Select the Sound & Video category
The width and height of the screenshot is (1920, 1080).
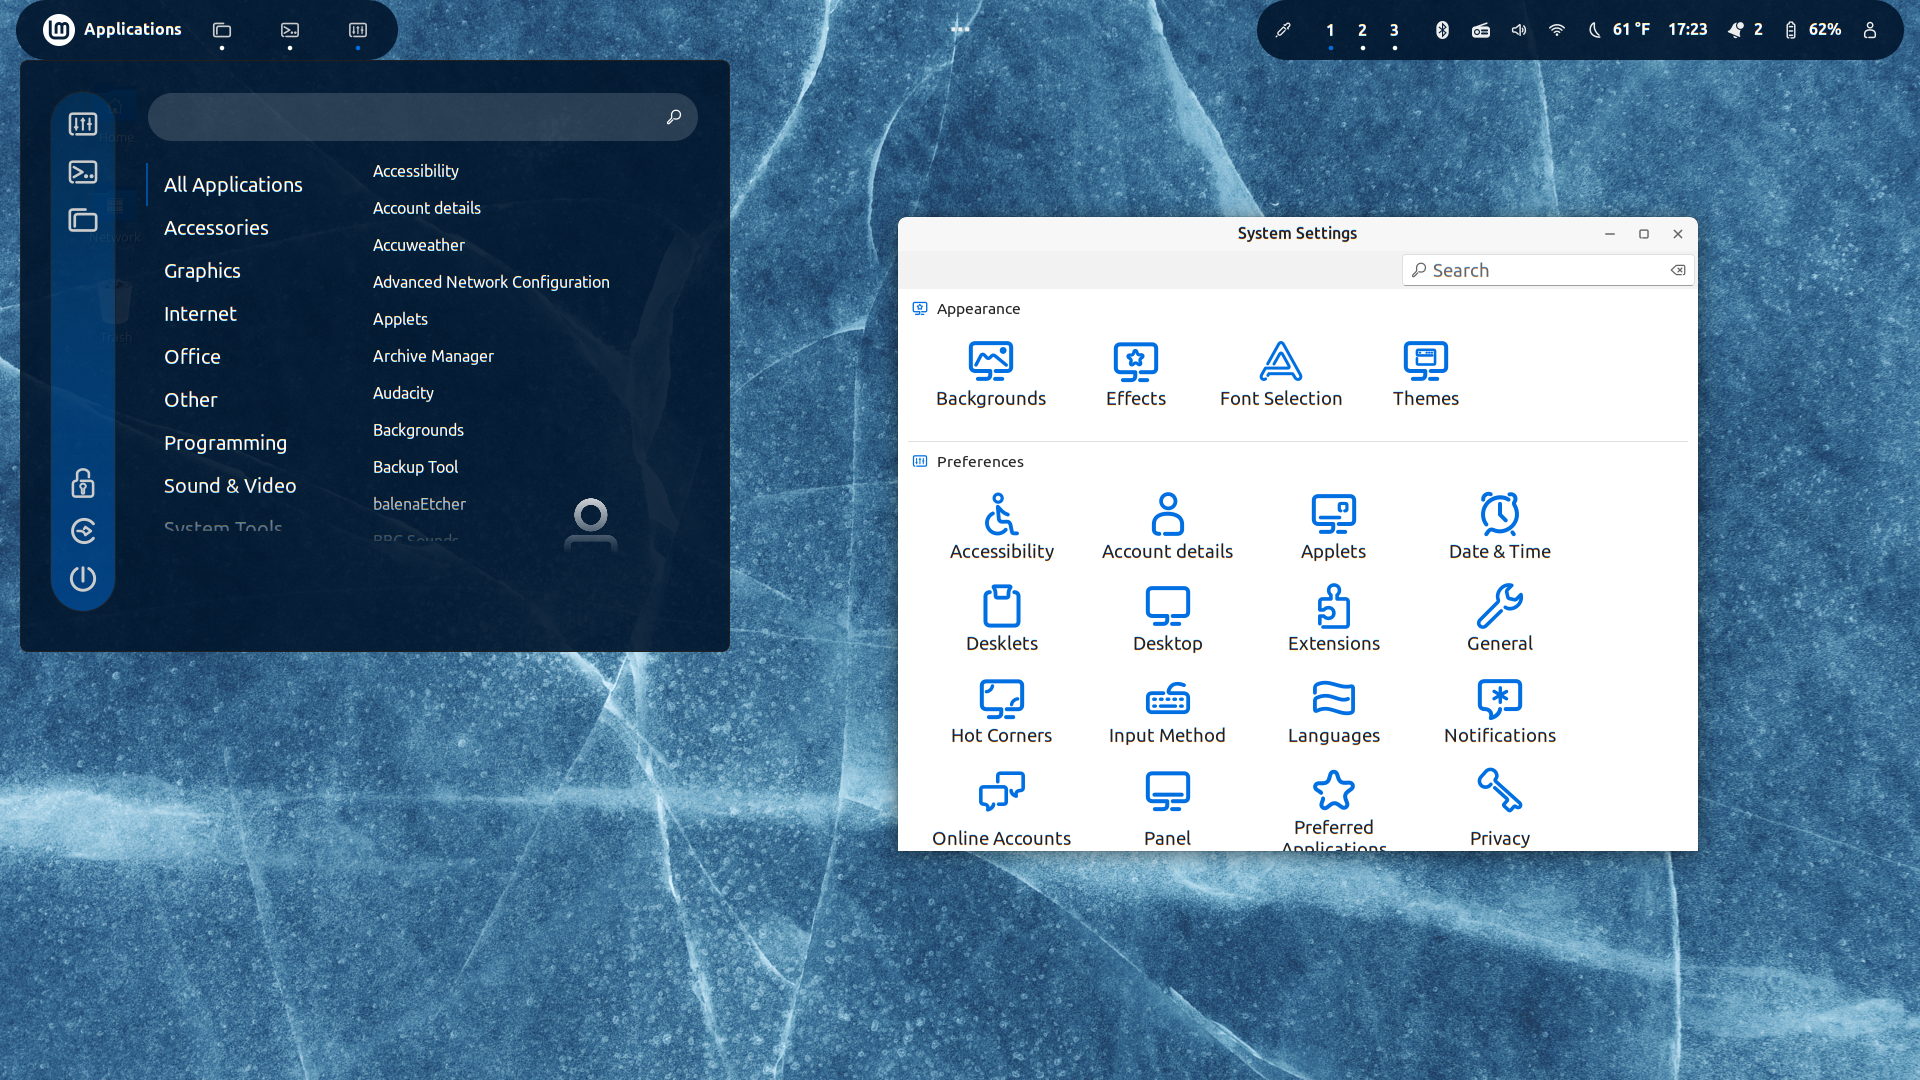click(x=230, y=486)
